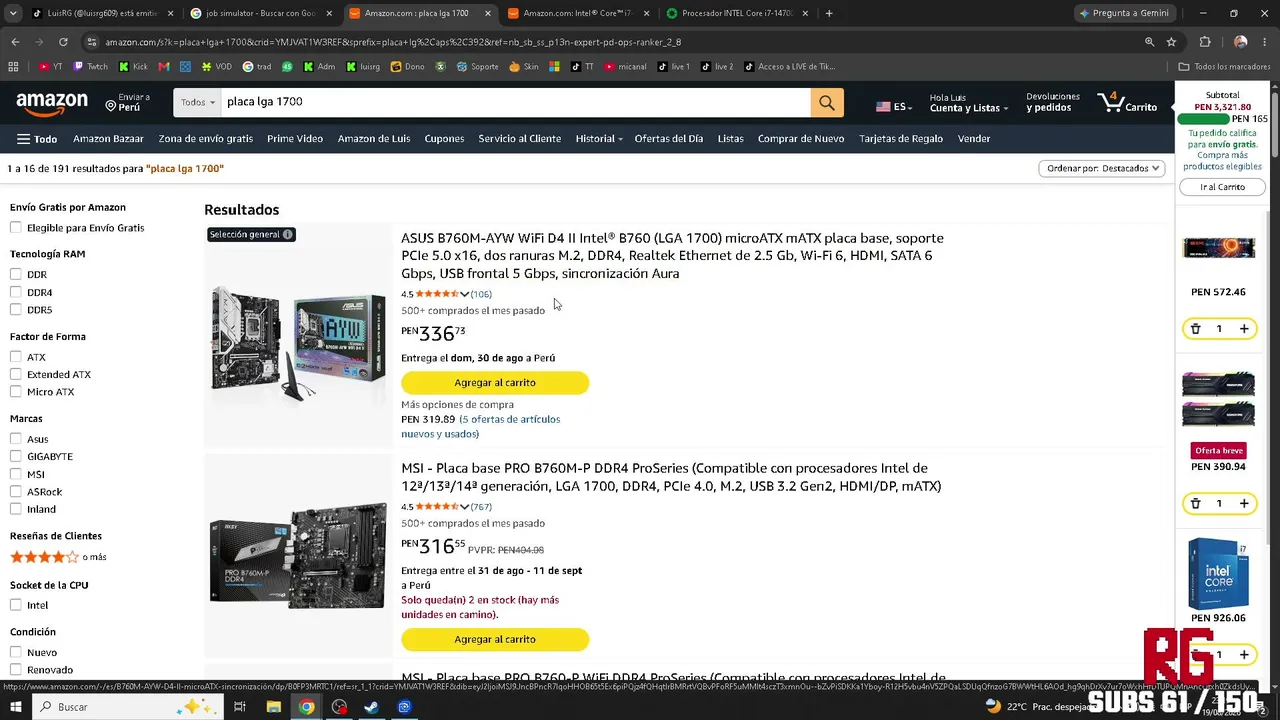Viewport: 1280px width, 720px height.
Task: Expand Cuenta y Listas account menu
Action: 968,103
